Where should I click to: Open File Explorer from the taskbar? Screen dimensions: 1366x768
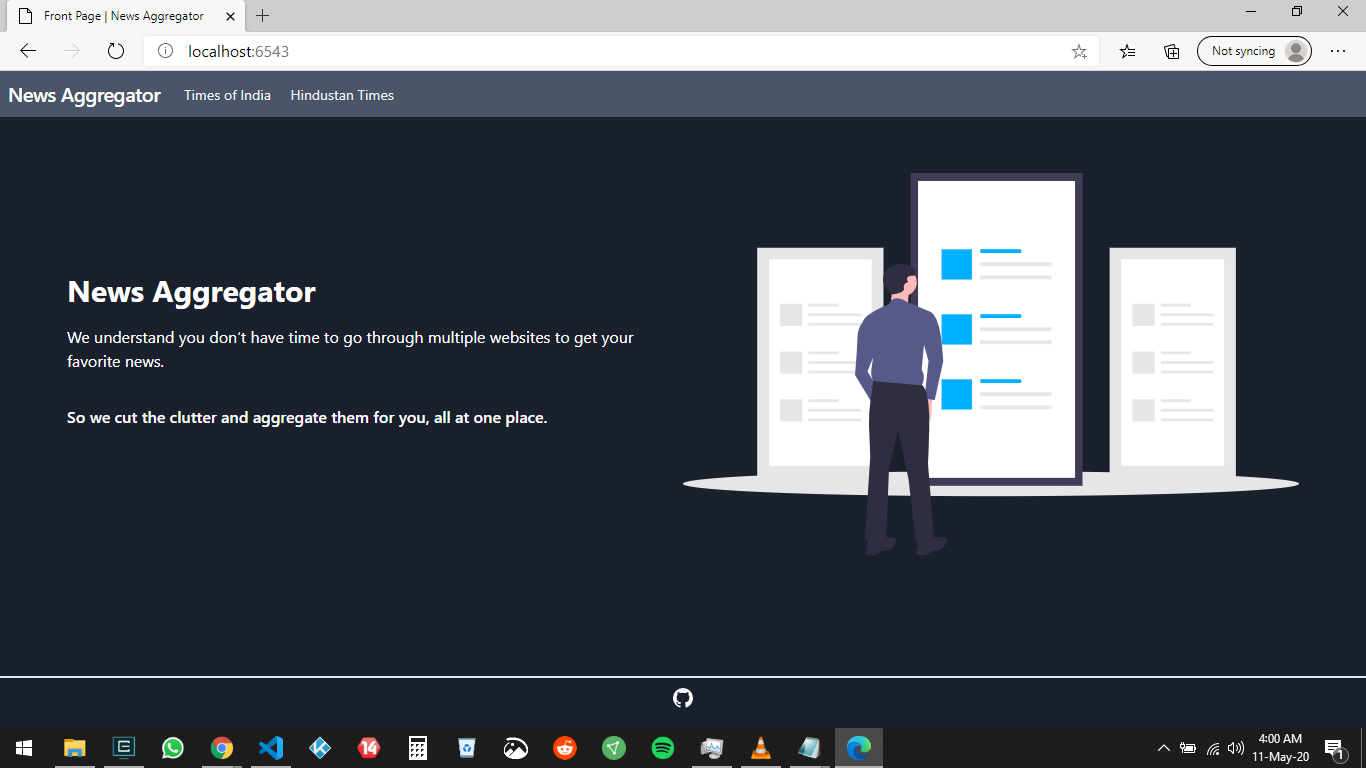coord(75,748)
